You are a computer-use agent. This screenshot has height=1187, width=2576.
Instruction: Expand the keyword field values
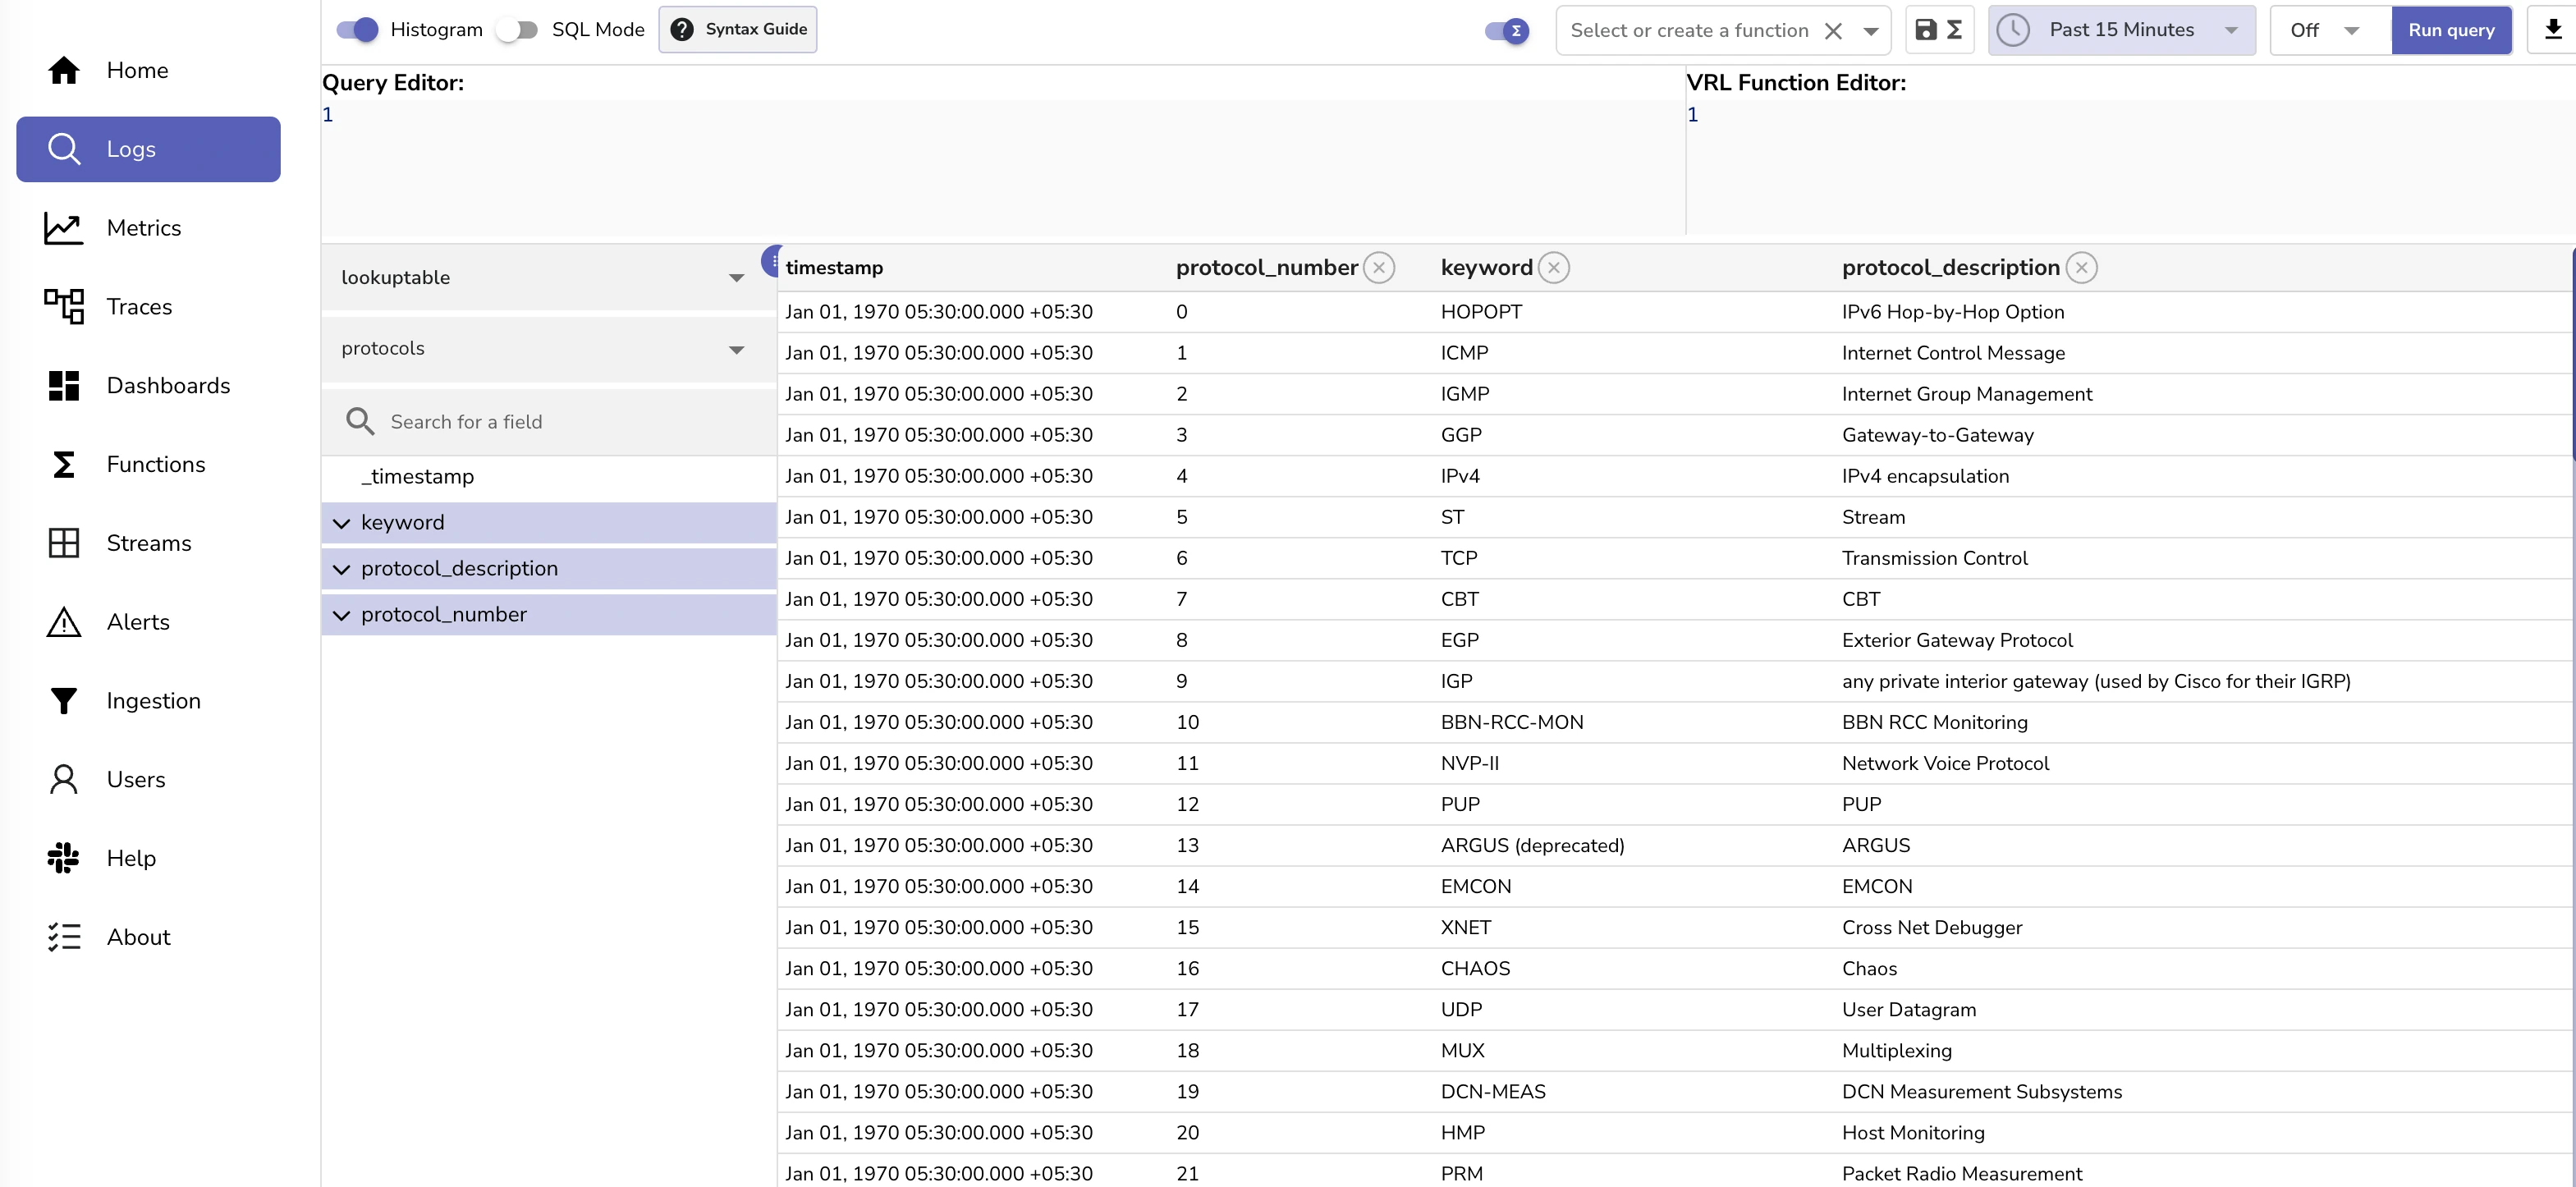click(342, 523)
